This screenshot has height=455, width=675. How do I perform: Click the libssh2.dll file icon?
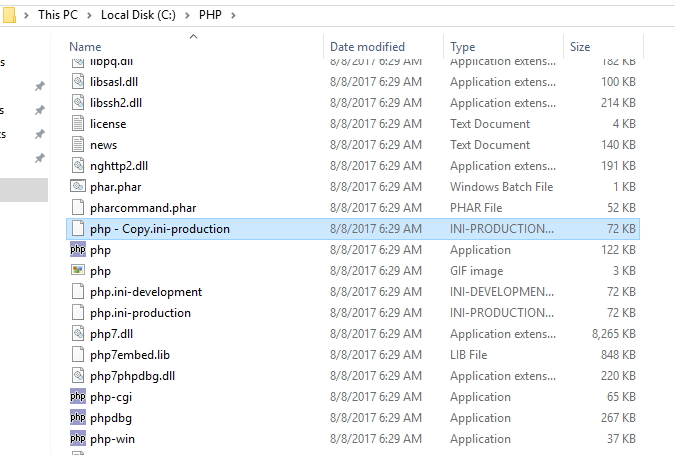click(78, 102)
